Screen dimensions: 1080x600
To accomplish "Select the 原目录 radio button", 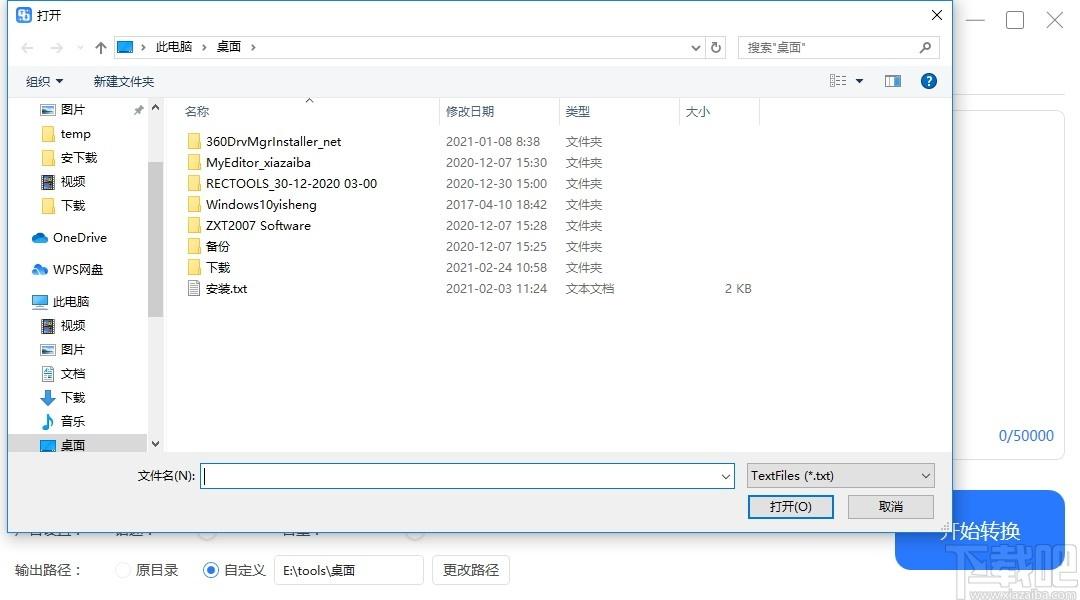I will (x=123, y=570).
